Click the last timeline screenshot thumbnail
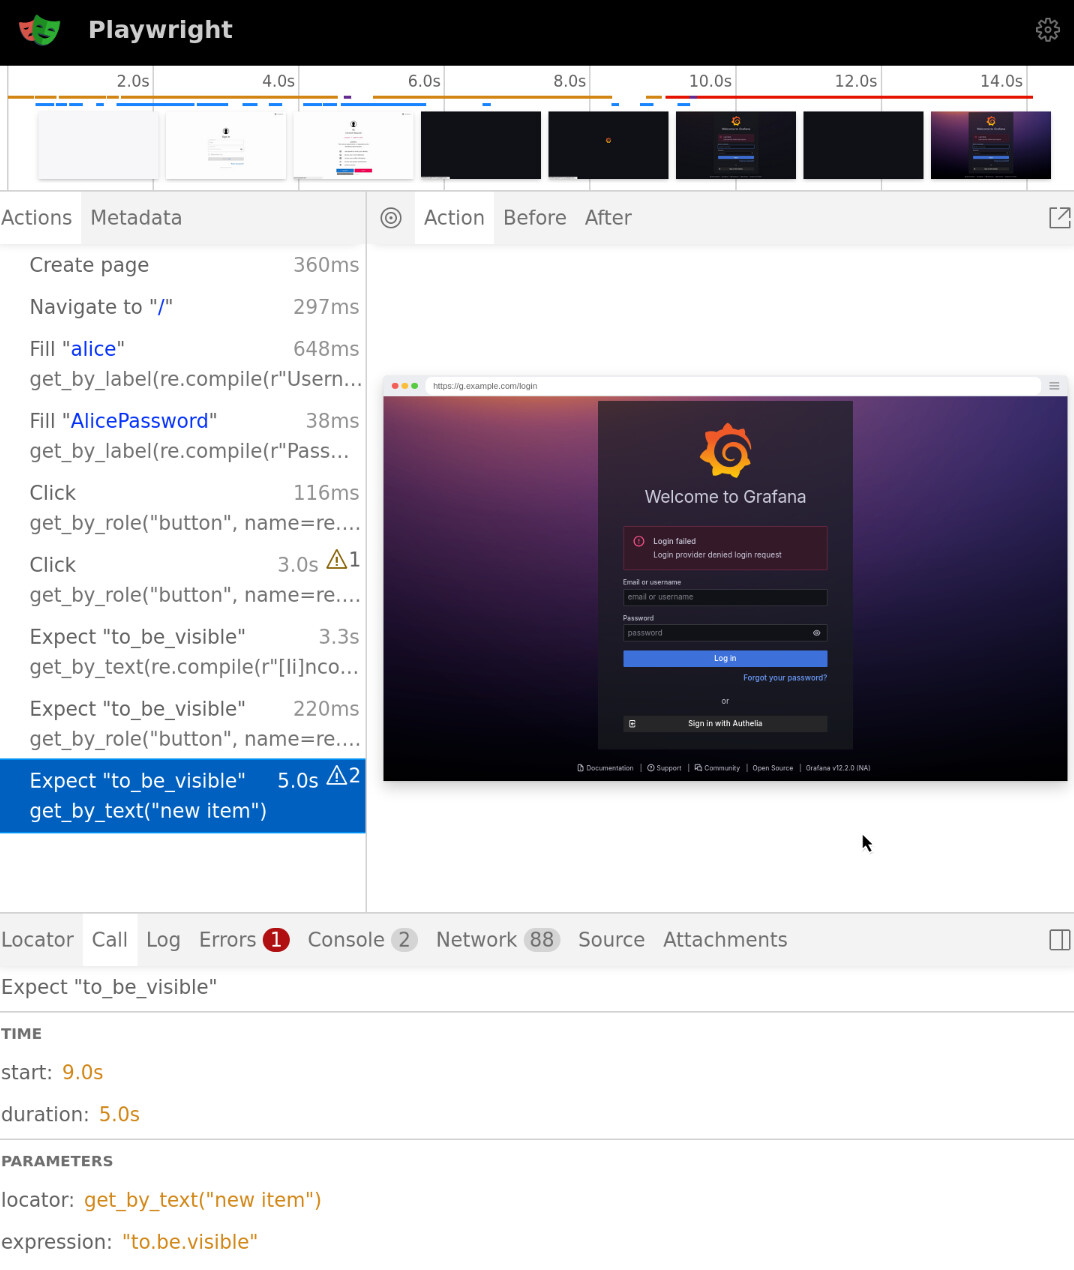 pyautogui.click(x=990, y=145)
